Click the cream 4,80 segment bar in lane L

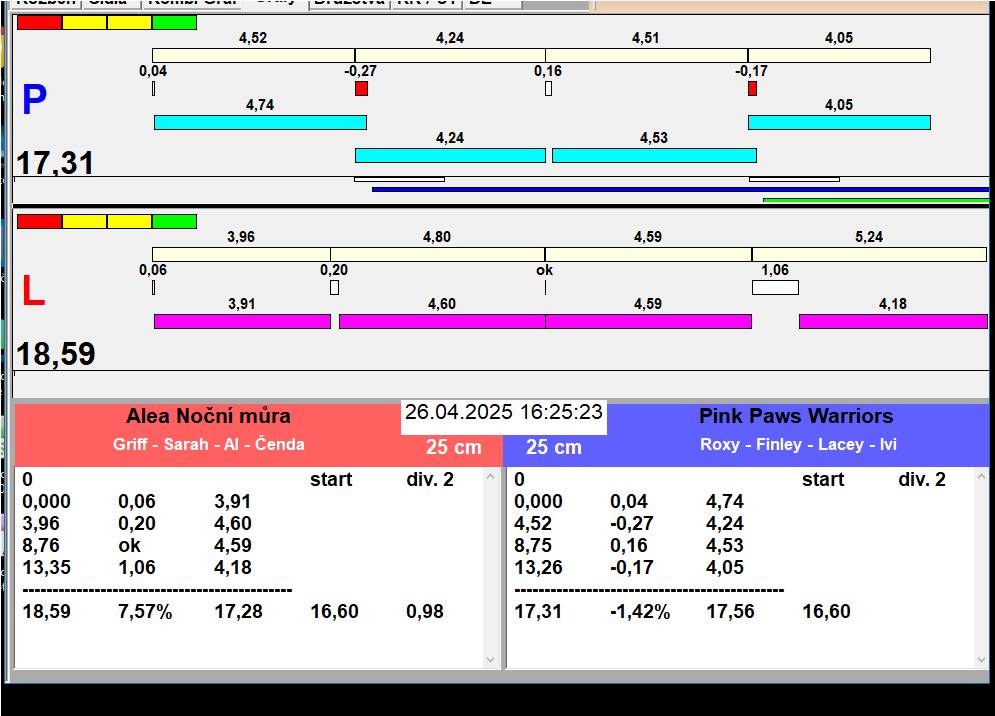(x=437, y=255)
